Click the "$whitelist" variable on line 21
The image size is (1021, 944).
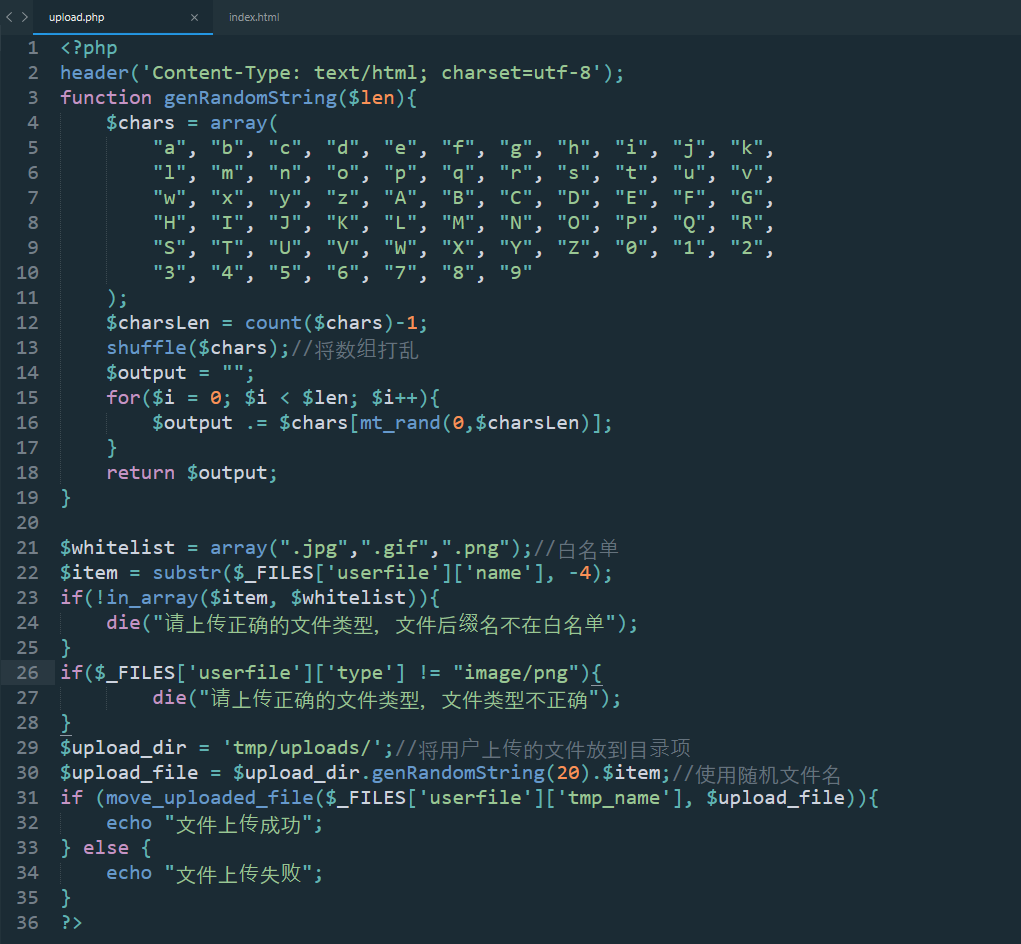coord(117,548)
